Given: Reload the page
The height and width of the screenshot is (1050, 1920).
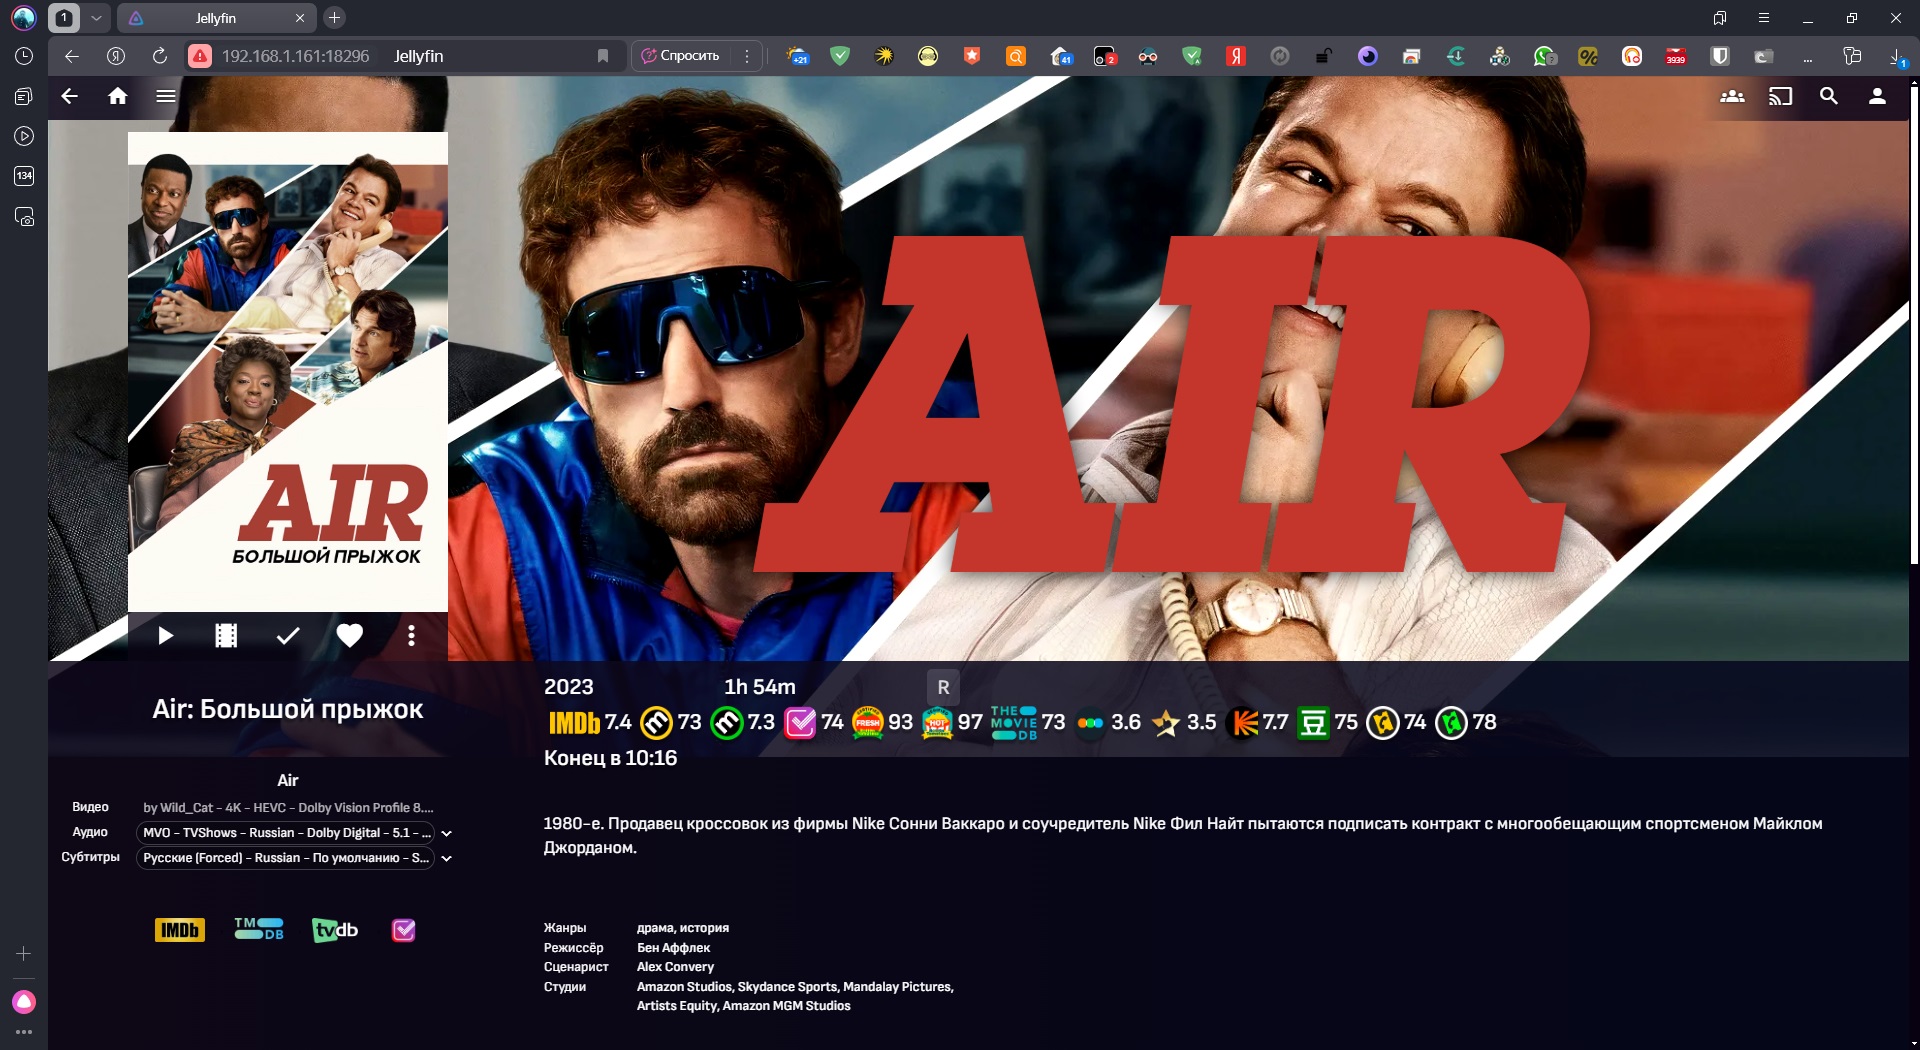Looking at the screenshot, I should [160, 56].
